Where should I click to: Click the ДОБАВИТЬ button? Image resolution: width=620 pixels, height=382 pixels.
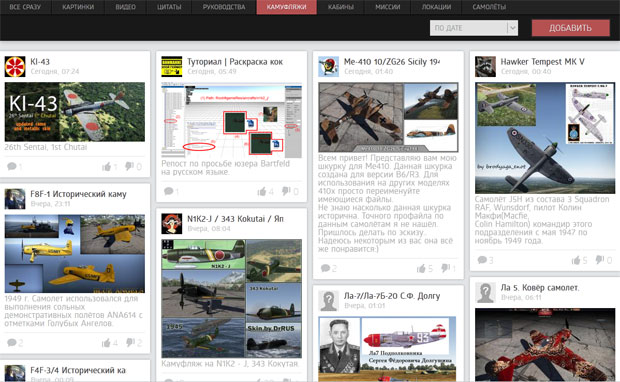click(570, 28)
